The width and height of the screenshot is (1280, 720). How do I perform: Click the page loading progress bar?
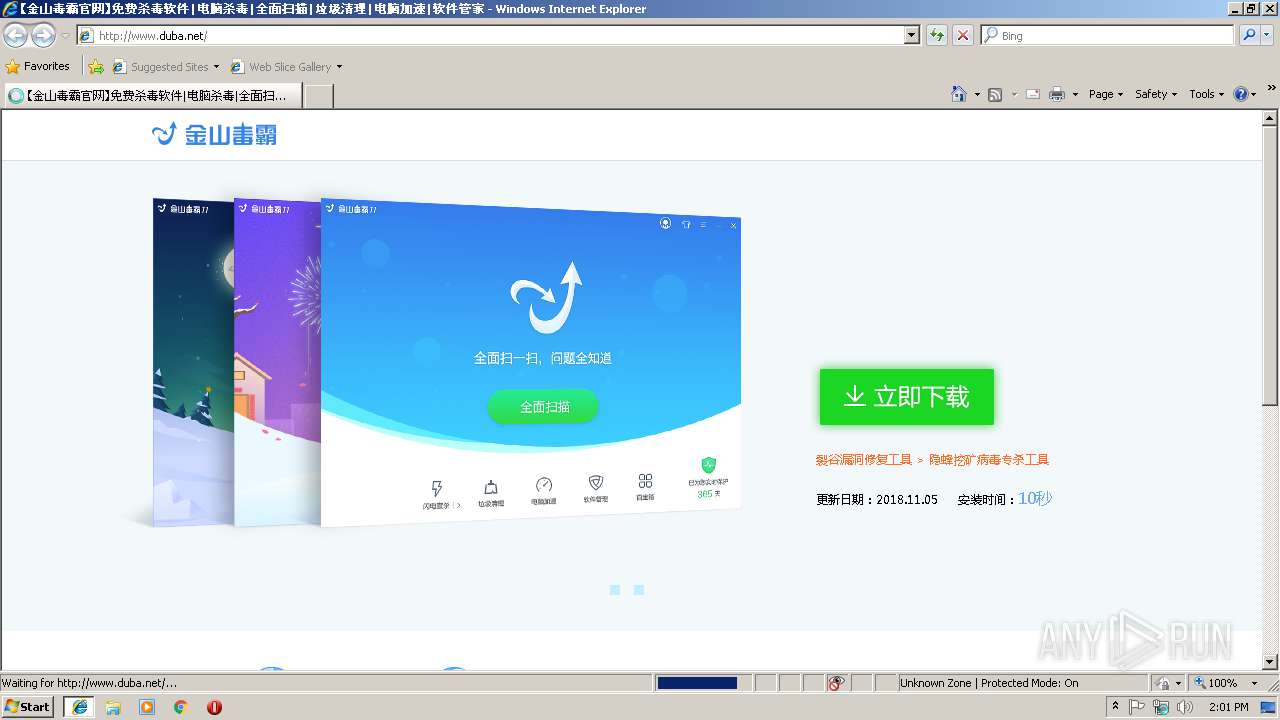pyautogui.click(x=697, y=683)
